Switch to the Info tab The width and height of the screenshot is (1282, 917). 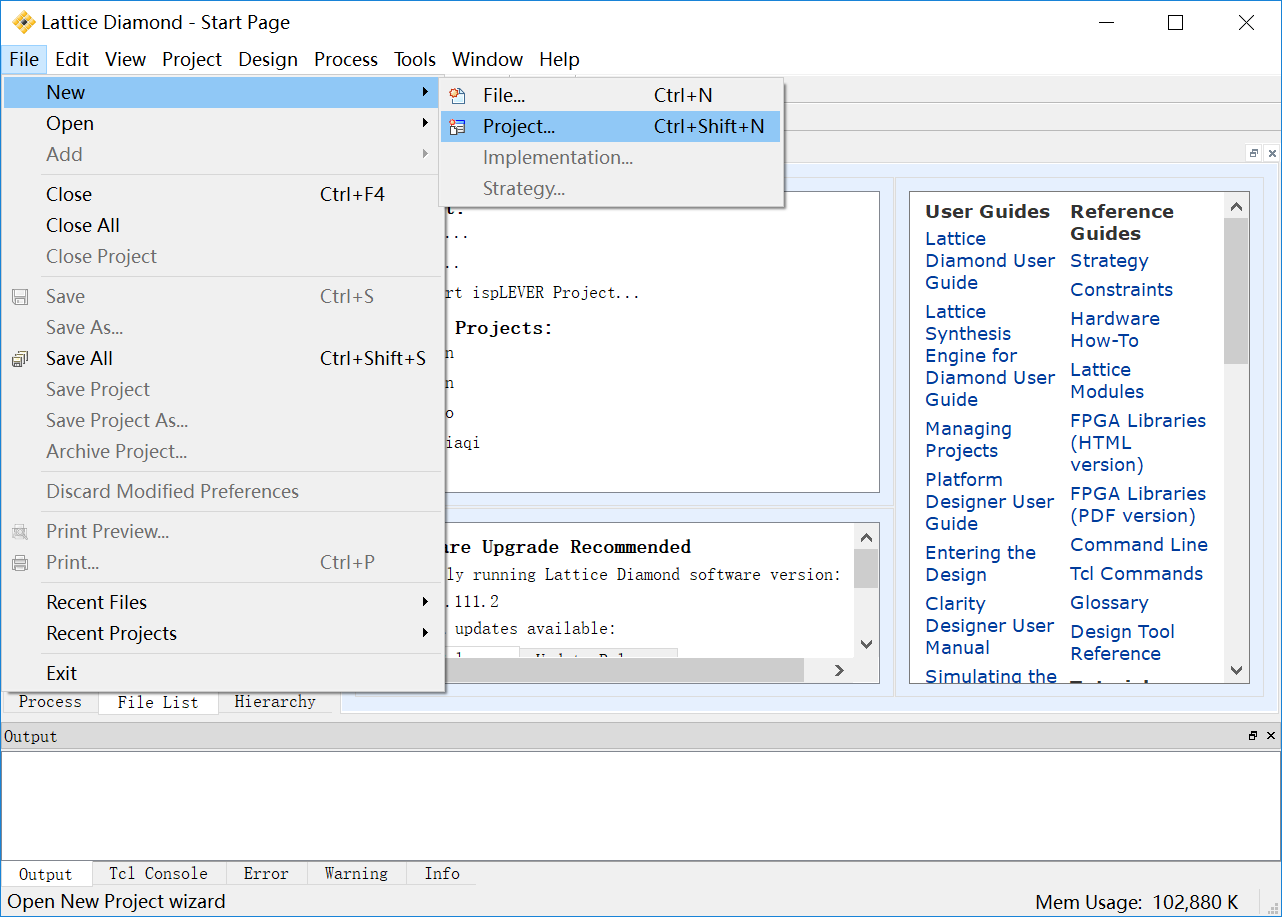click(442, 873)
